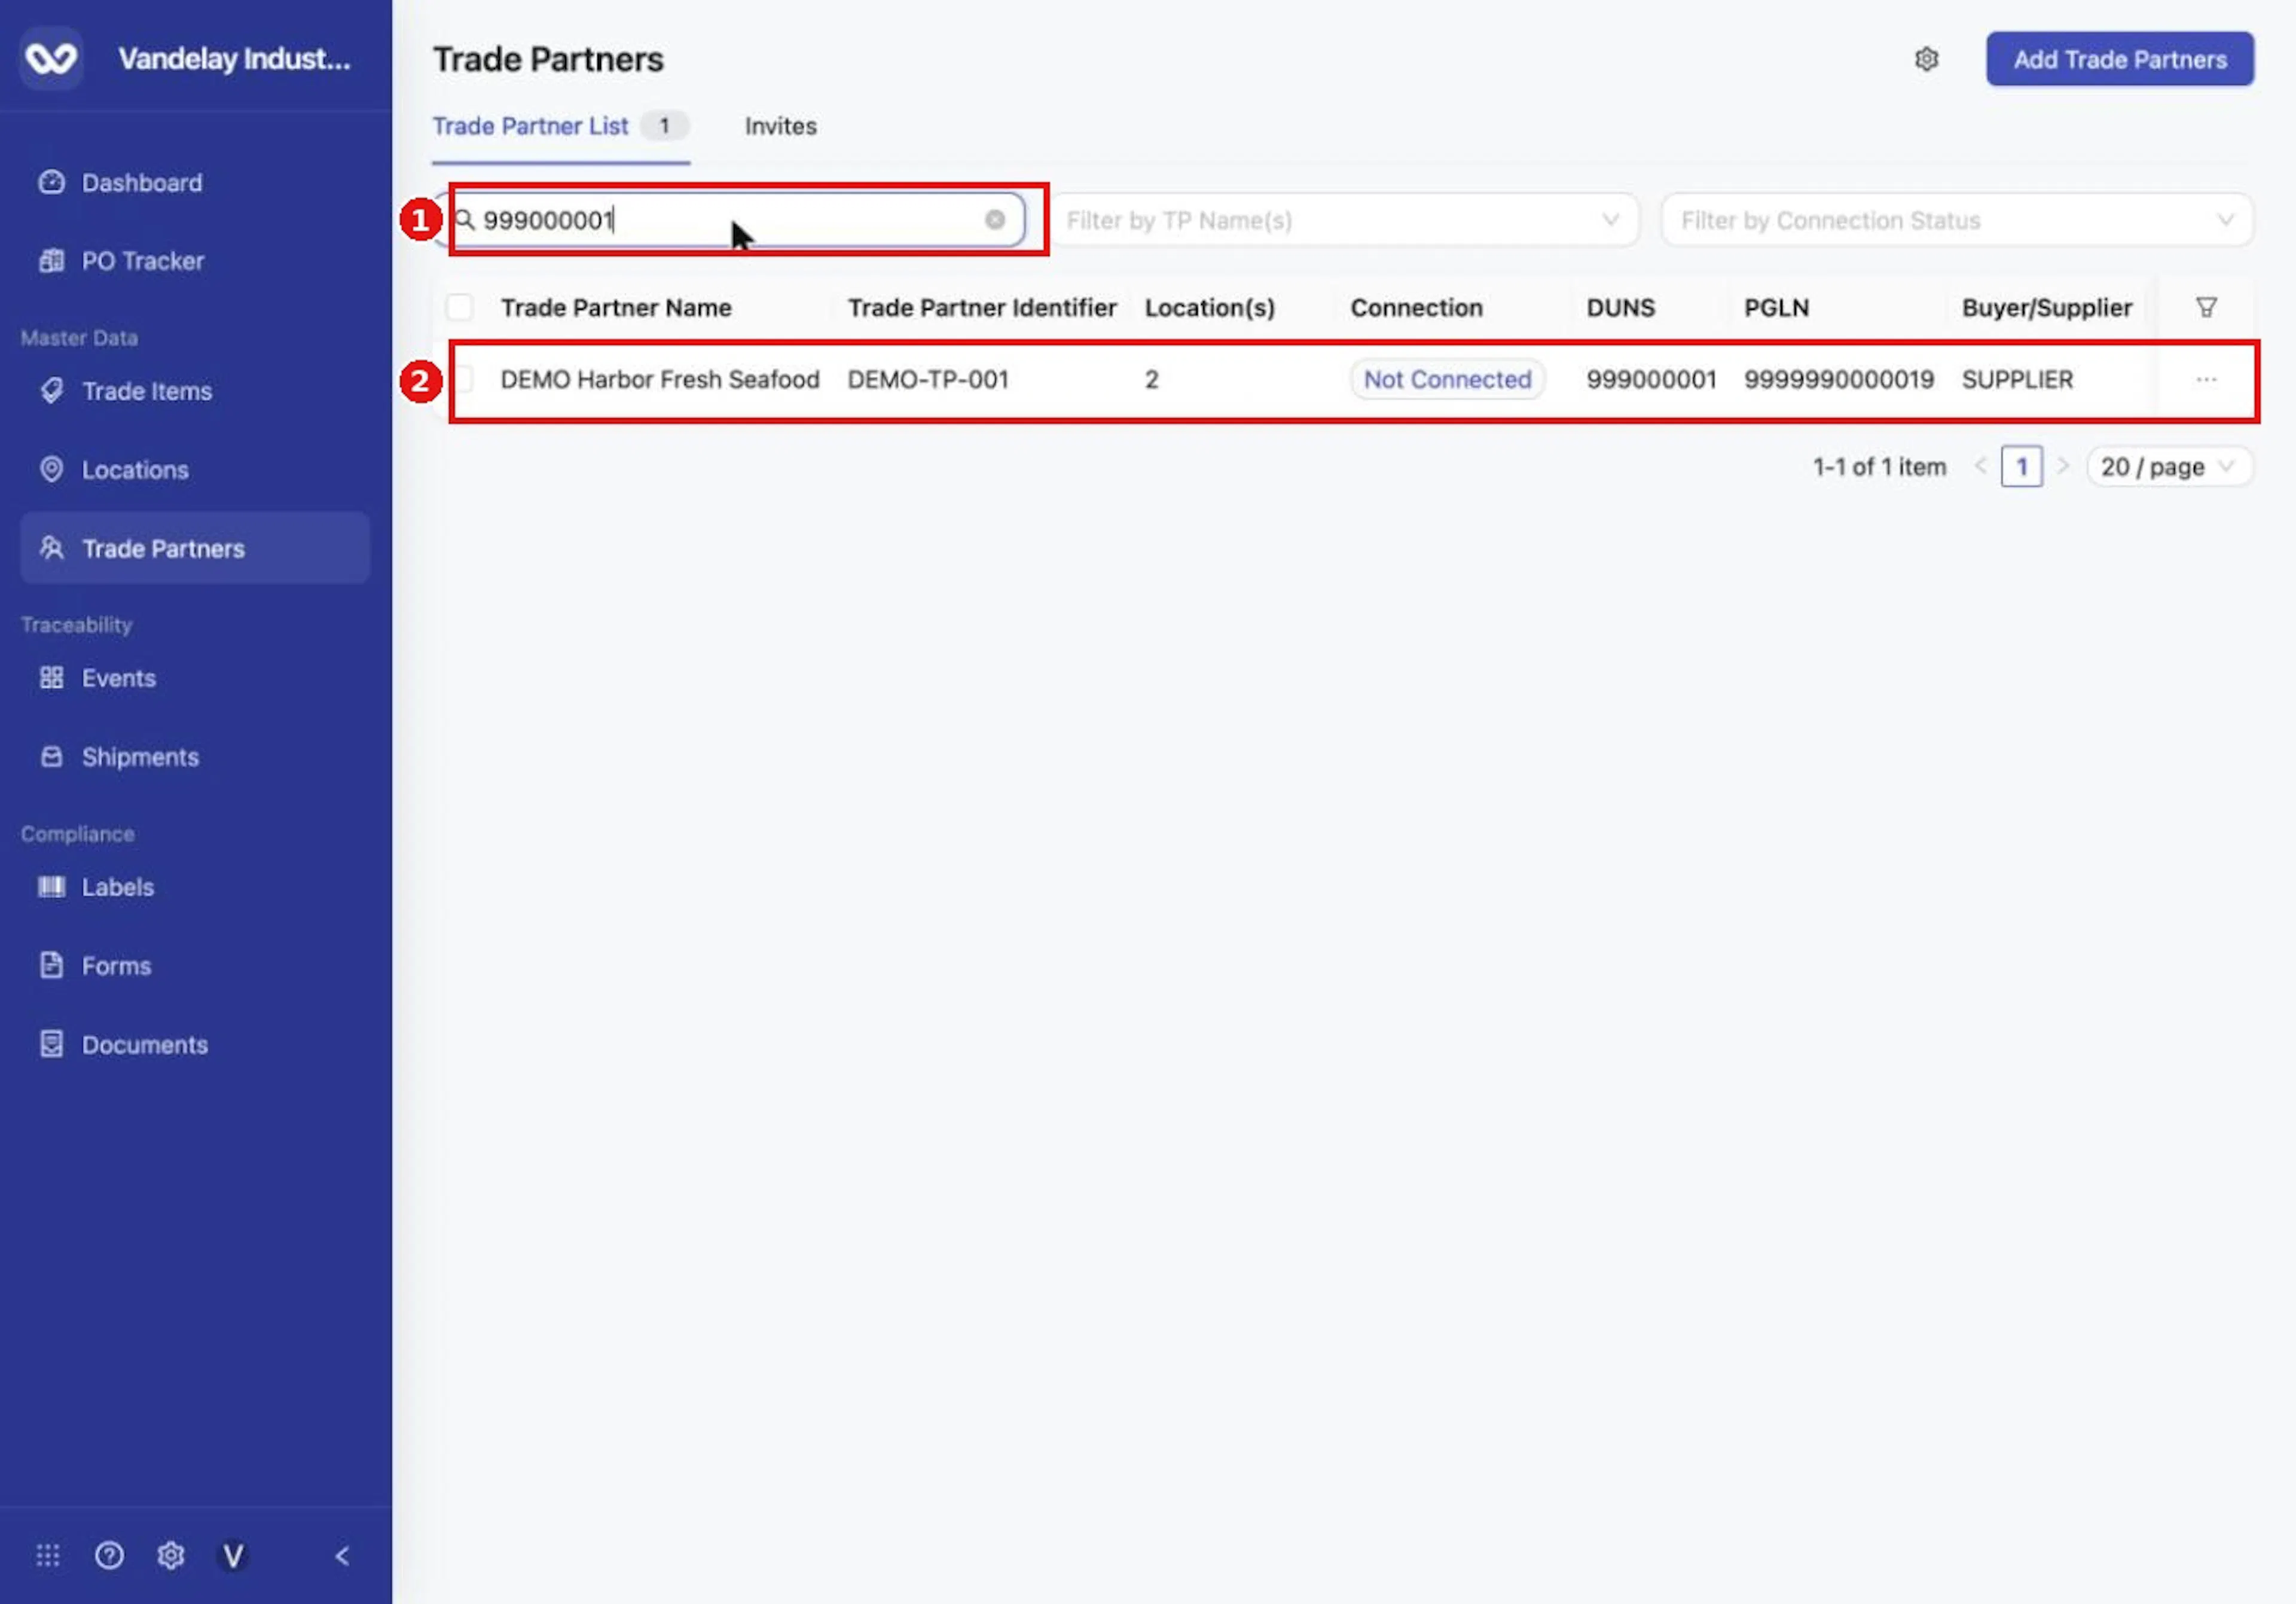Open the Locations section
Screen dimensions: 2296x1604
click(134, 470)
